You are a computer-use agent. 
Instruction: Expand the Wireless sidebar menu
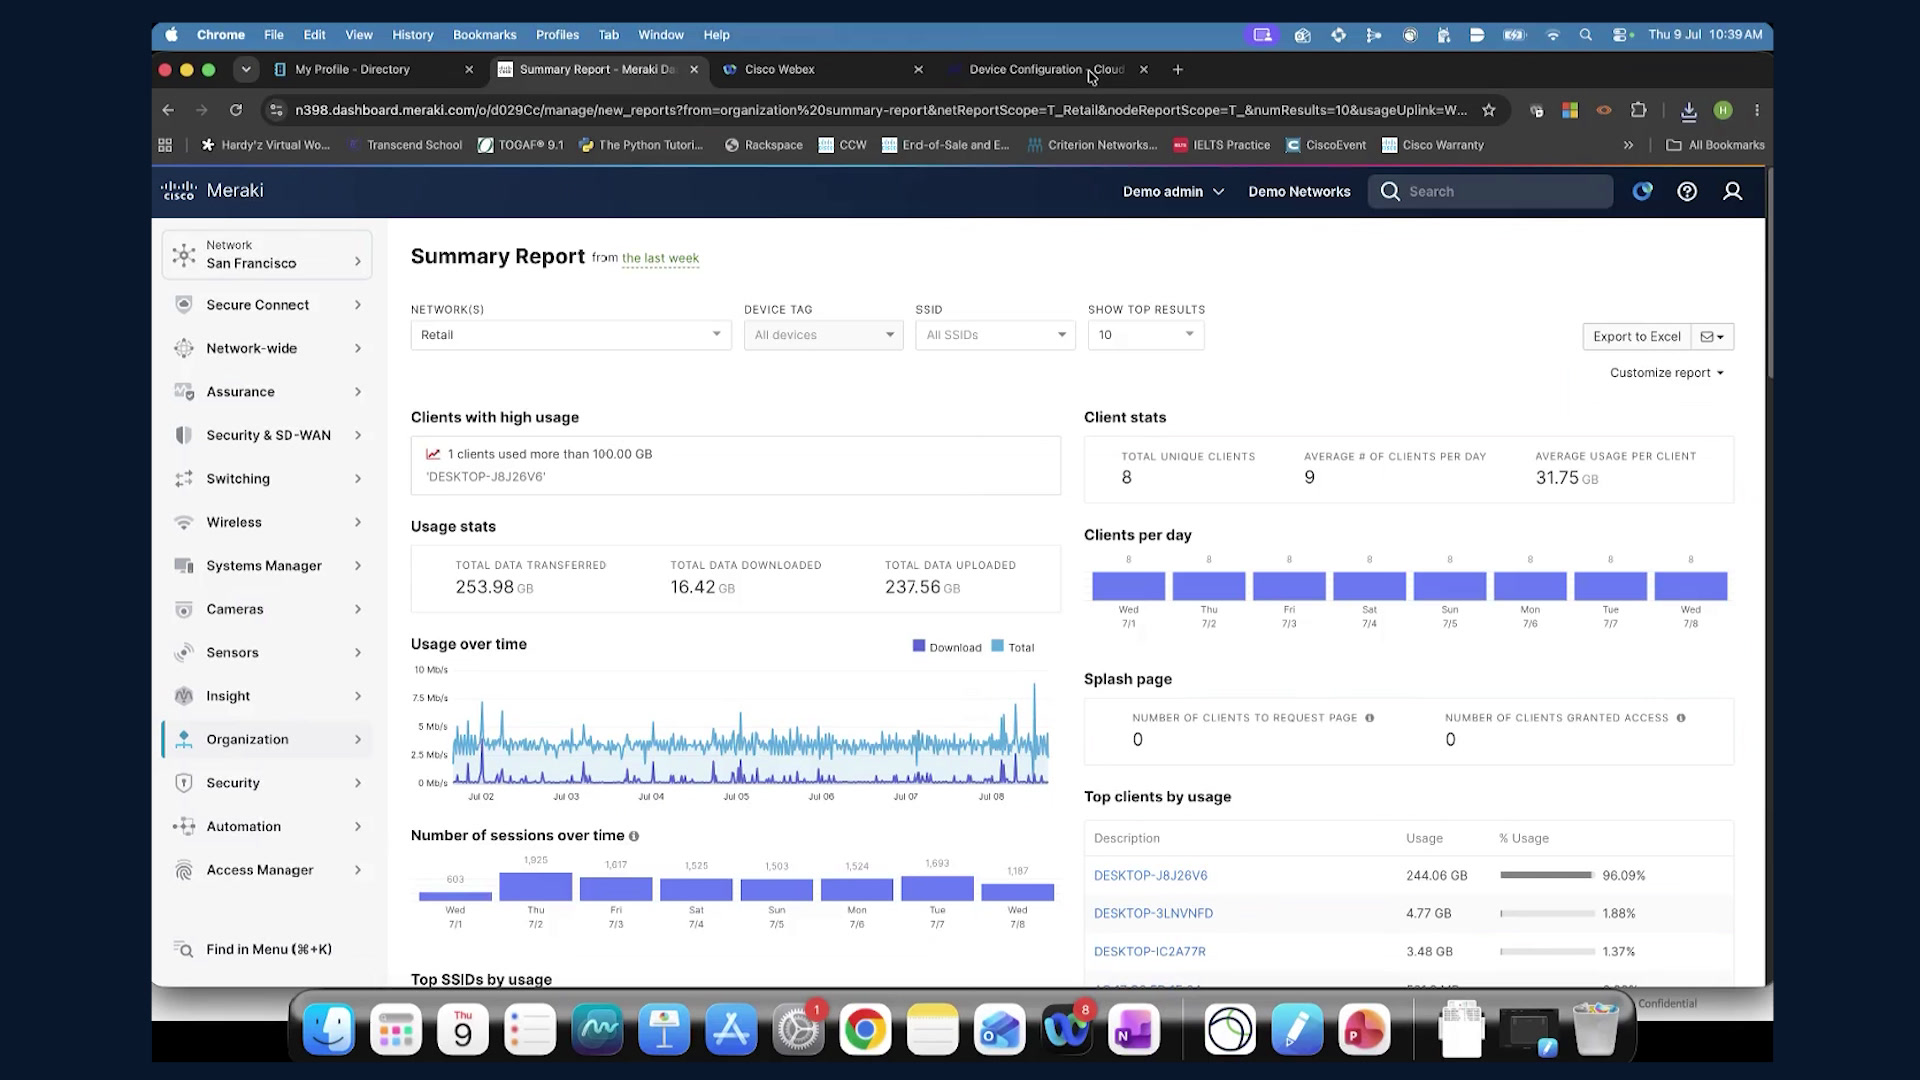click(x=267, y=522)
